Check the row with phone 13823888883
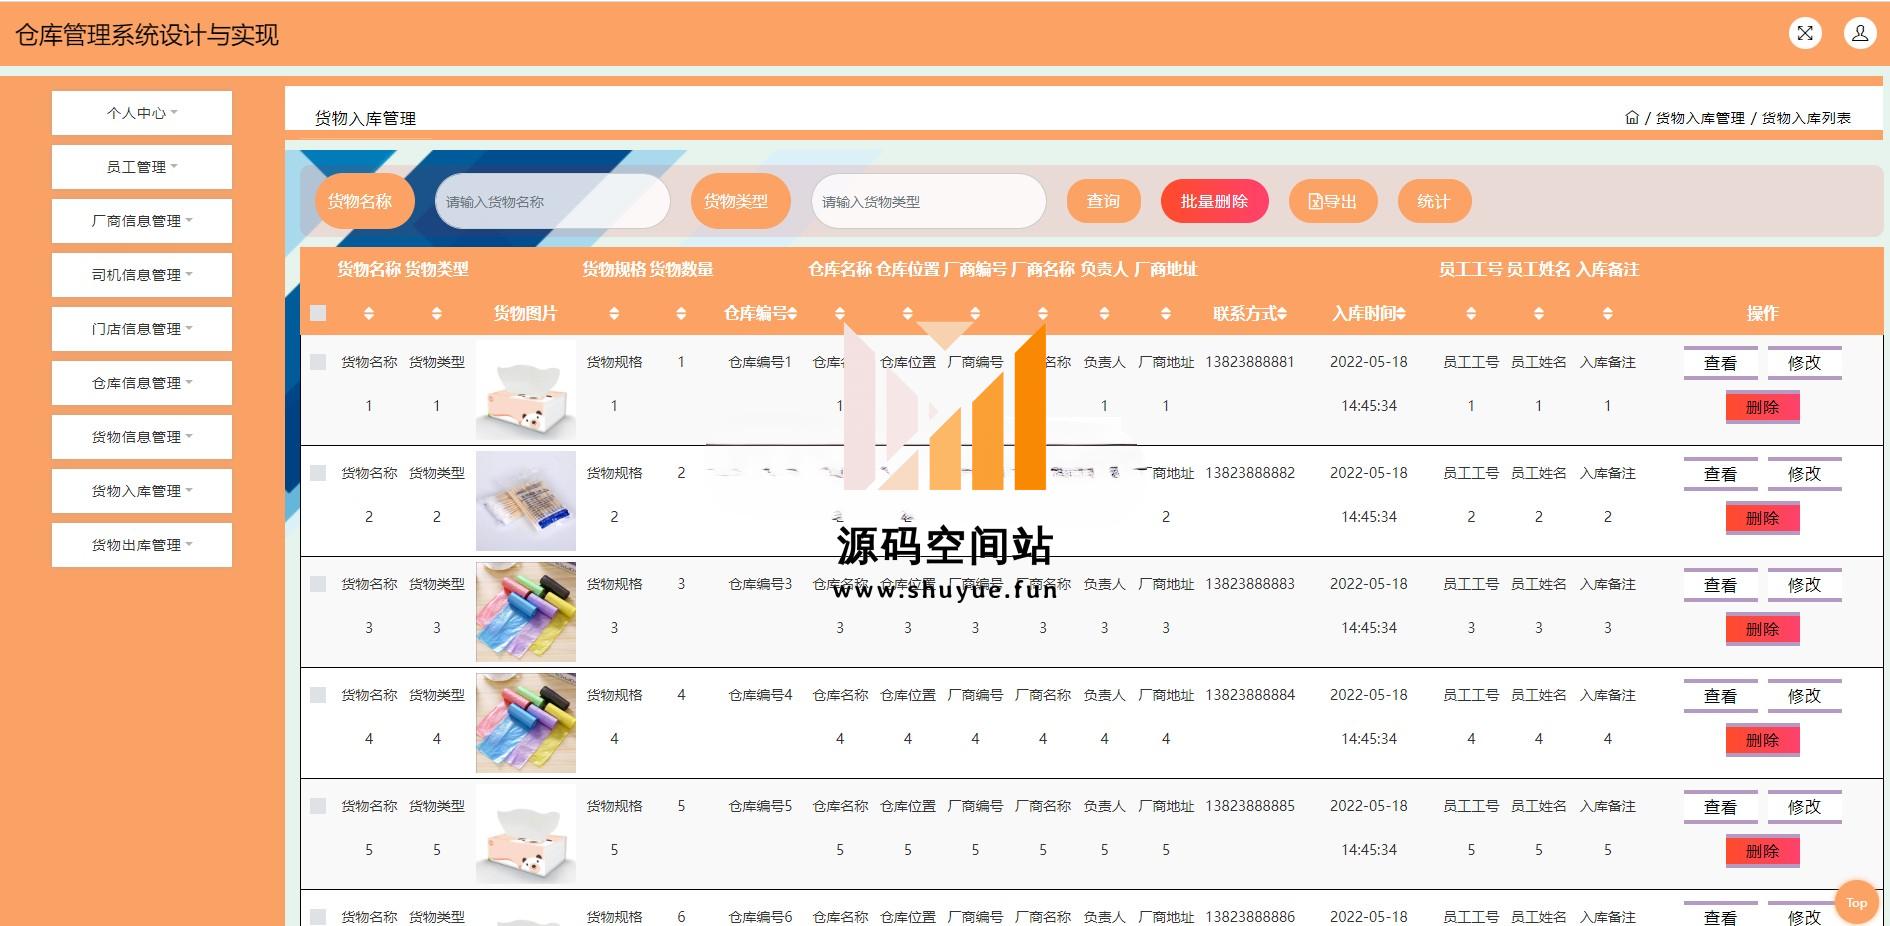Image resolution: width=1890 pixels, height=926 pixels. point(318,584)
